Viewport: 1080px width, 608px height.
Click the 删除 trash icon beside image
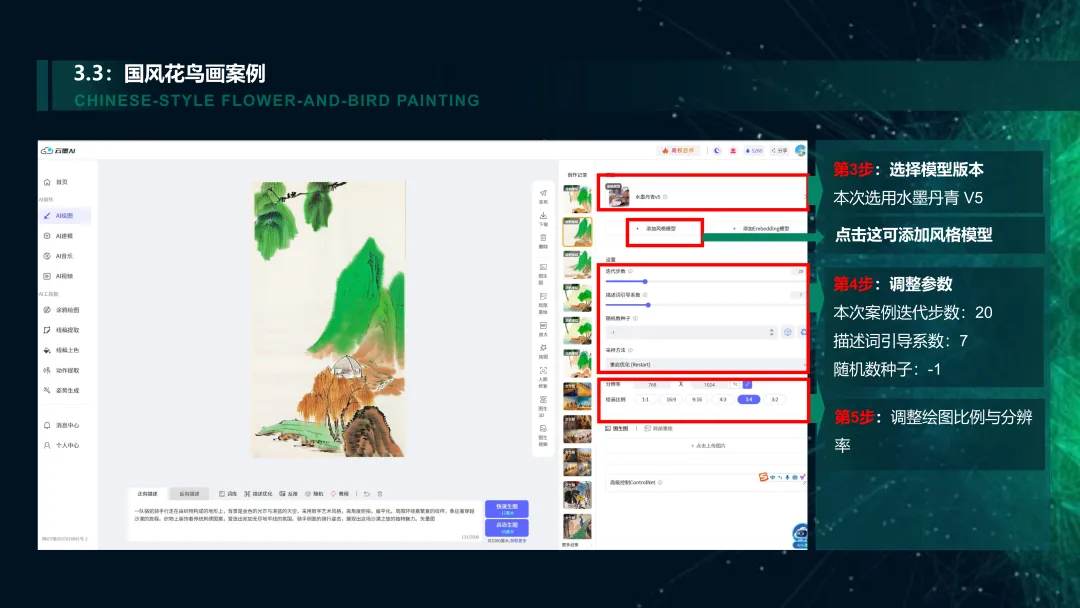pos(543,238)
